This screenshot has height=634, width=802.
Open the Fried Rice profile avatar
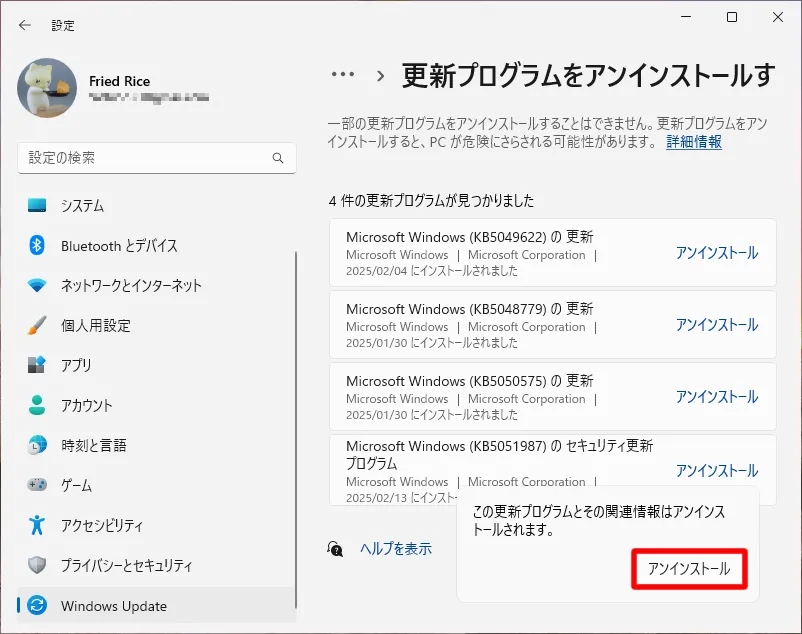[x=47, y=88]
